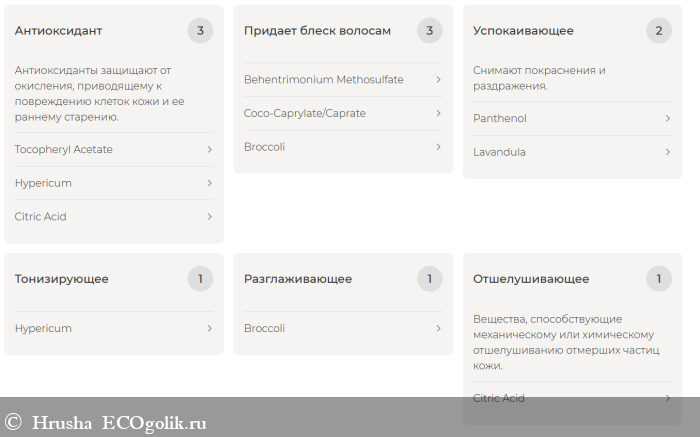700x437 pixels.
Task: Click the count badge on Отшелушивающее card
Action: (658, 279)
